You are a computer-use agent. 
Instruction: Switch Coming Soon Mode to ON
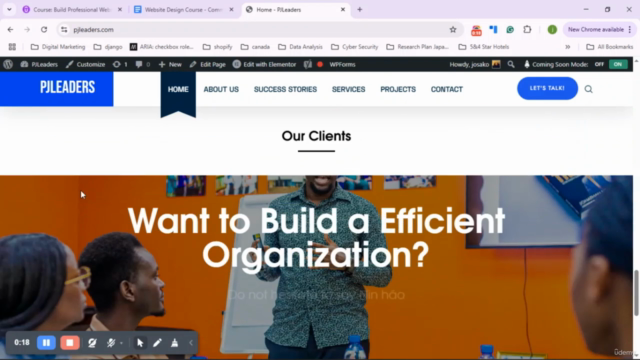pyautogui.click(x=618, y=64)
